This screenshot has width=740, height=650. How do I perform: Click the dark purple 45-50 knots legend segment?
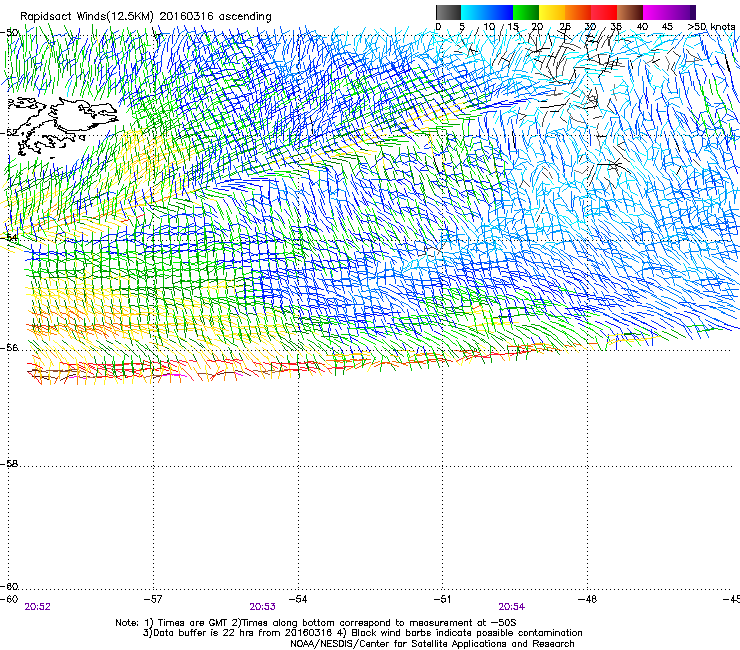click(682, 12)
